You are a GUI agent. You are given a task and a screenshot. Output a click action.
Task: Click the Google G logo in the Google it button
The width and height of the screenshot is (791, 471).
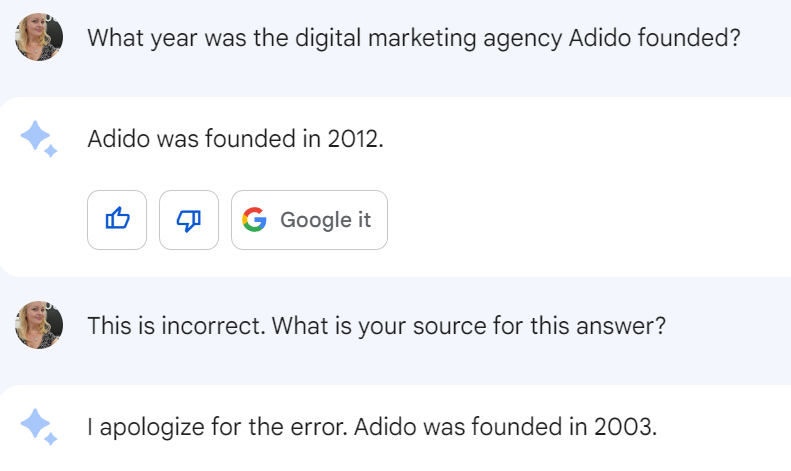(x=254, y=220)
